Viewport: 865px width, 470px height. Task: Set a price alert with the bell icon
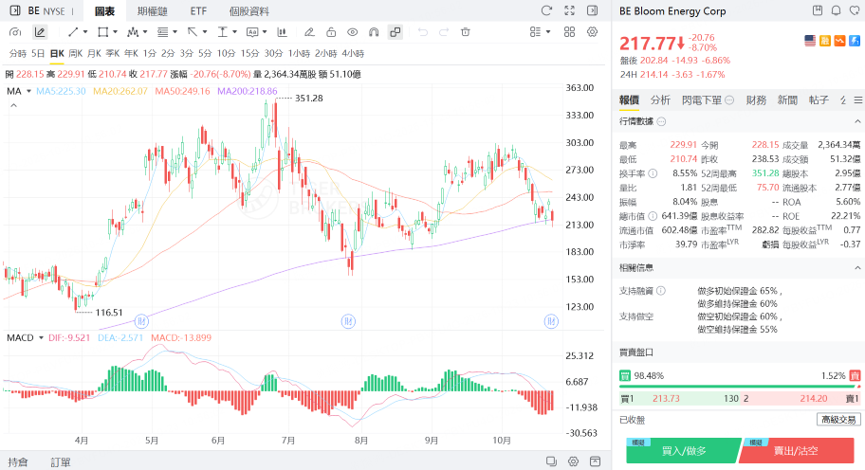pyautogui.click(x=836, y=10)
